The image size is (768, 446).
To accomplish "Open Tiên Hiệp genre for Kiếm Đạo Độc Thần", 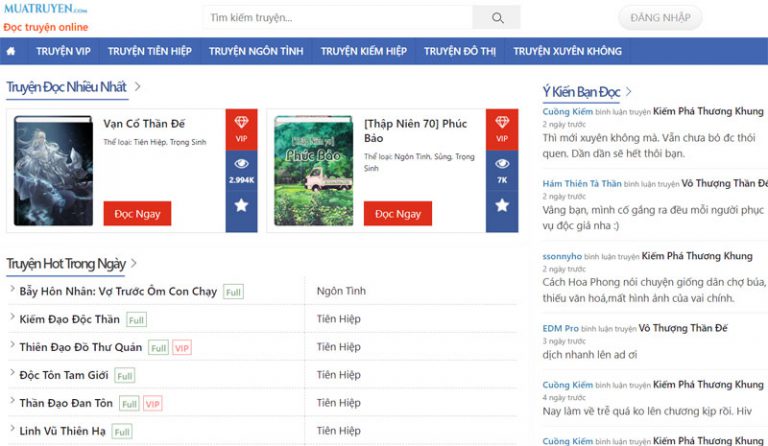I will coord(338,319).
